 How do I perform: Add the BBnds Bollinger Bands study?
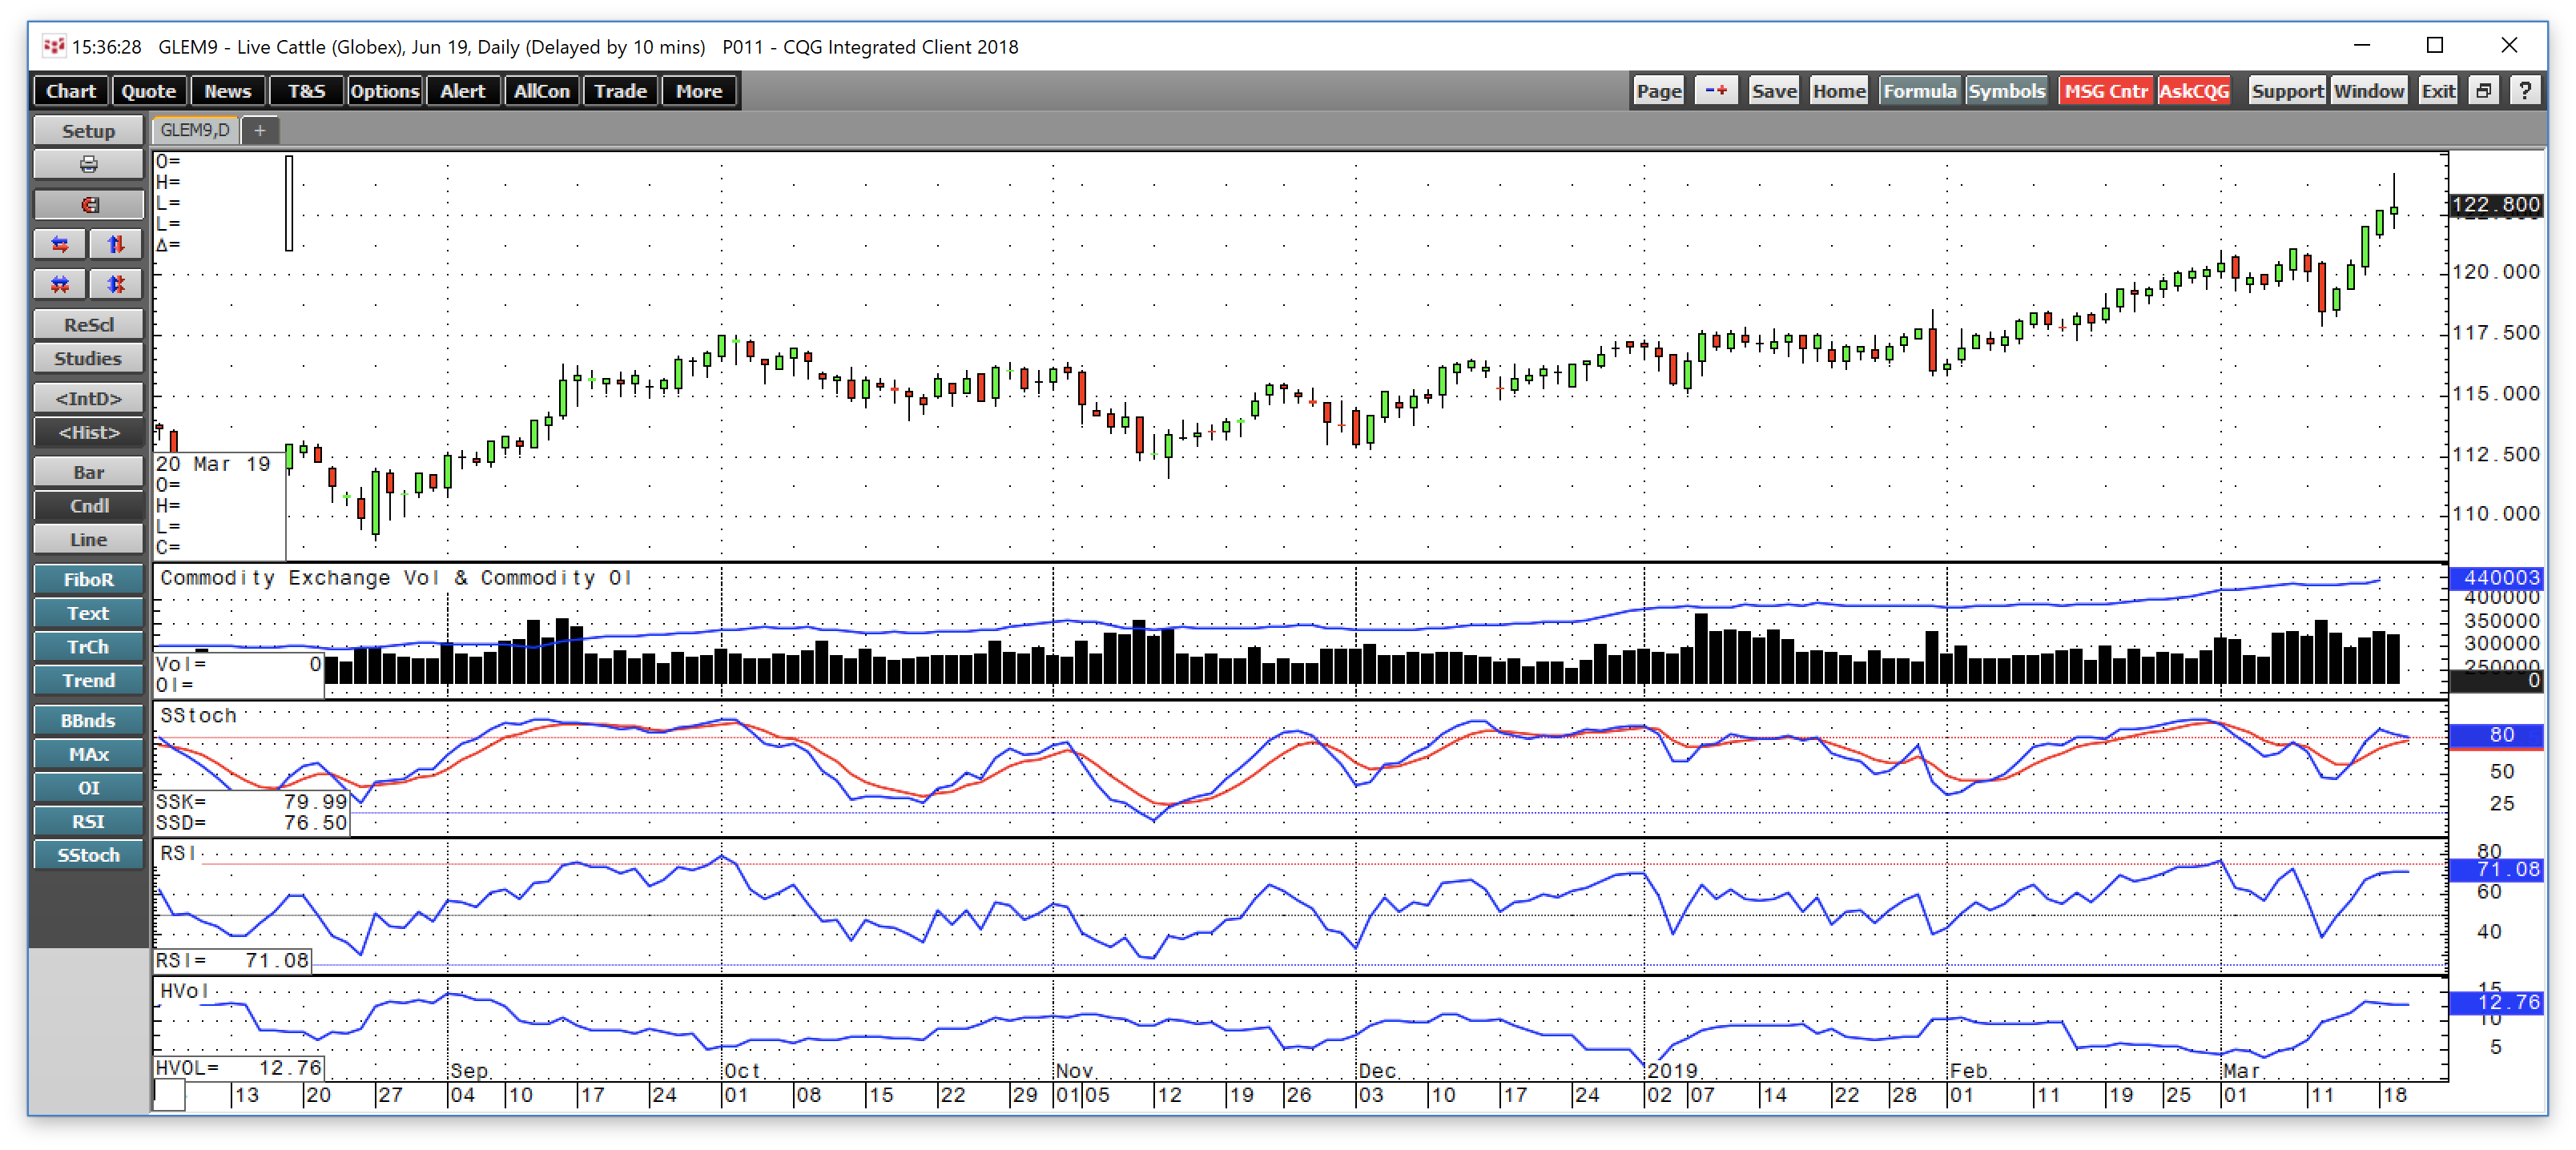click(x=88, y=721)
